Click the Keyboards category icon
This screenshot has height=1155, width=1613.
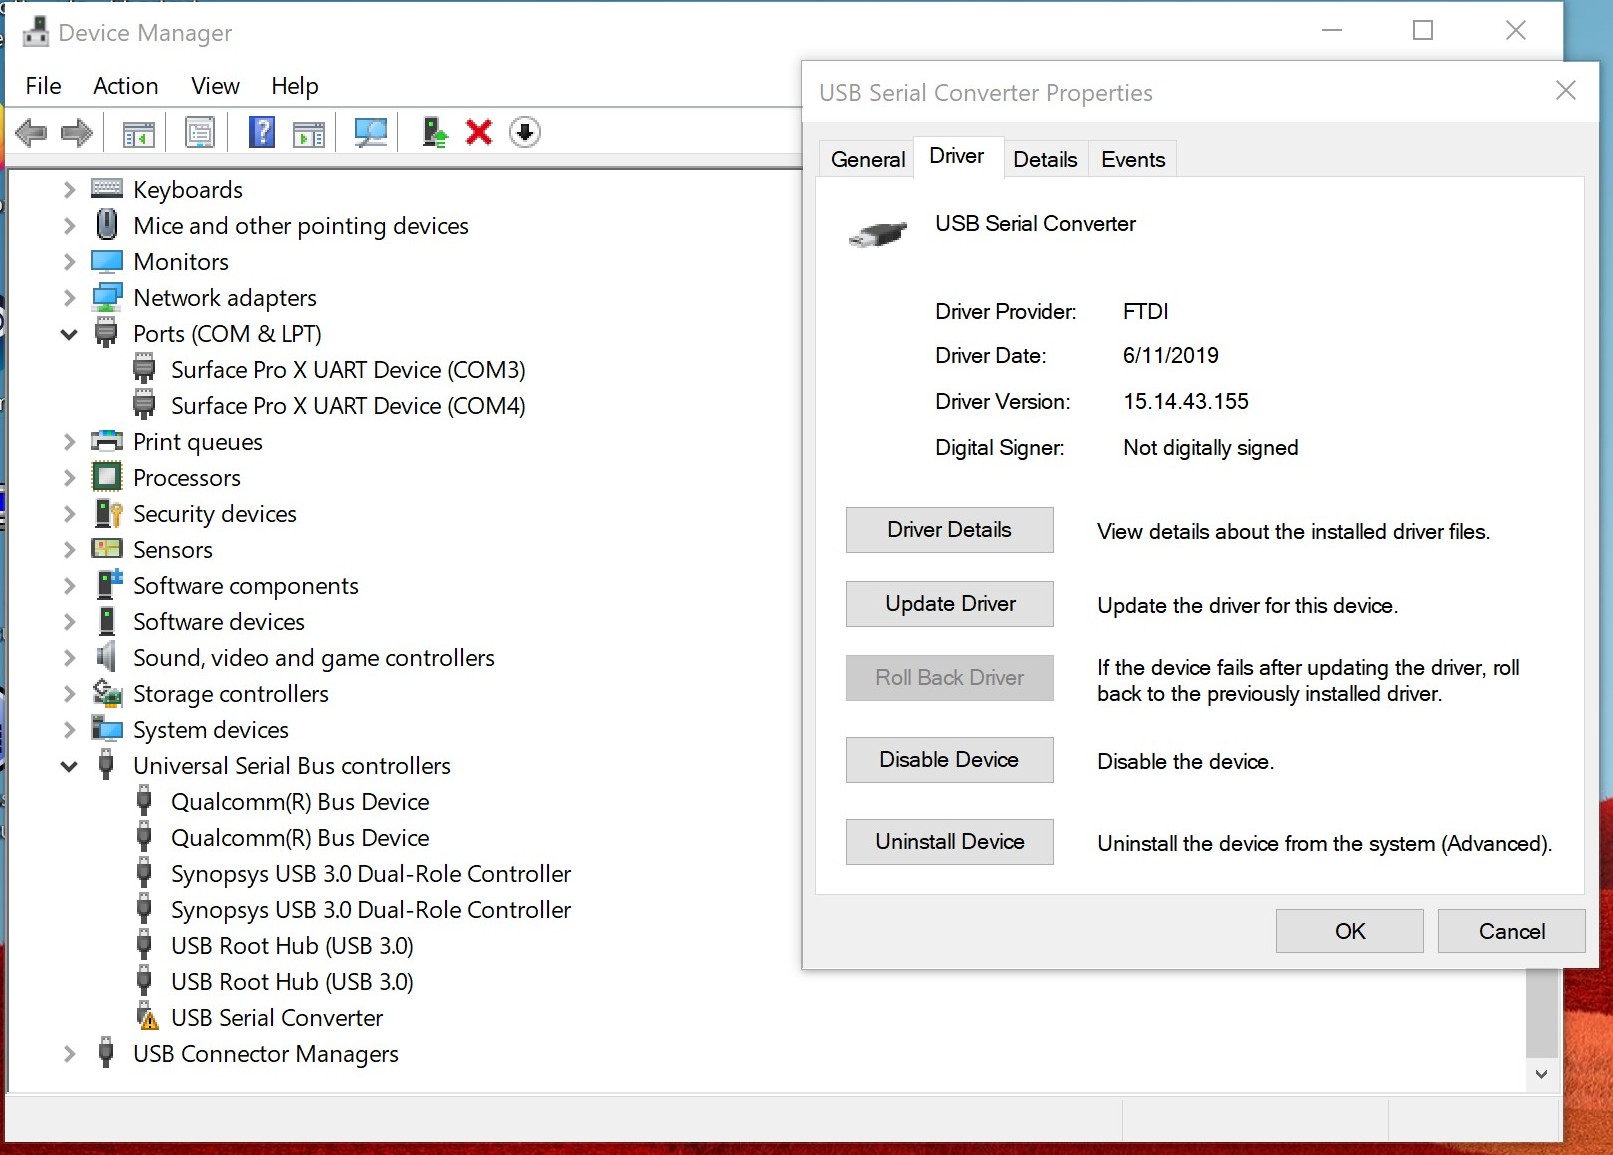(x=107, y=189)
